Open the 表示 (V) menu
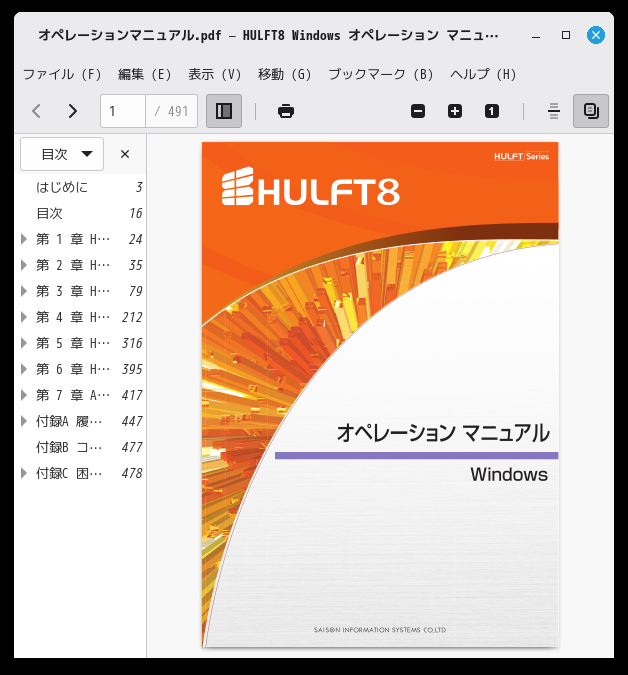The image size is (628, 675). [214, 74]
